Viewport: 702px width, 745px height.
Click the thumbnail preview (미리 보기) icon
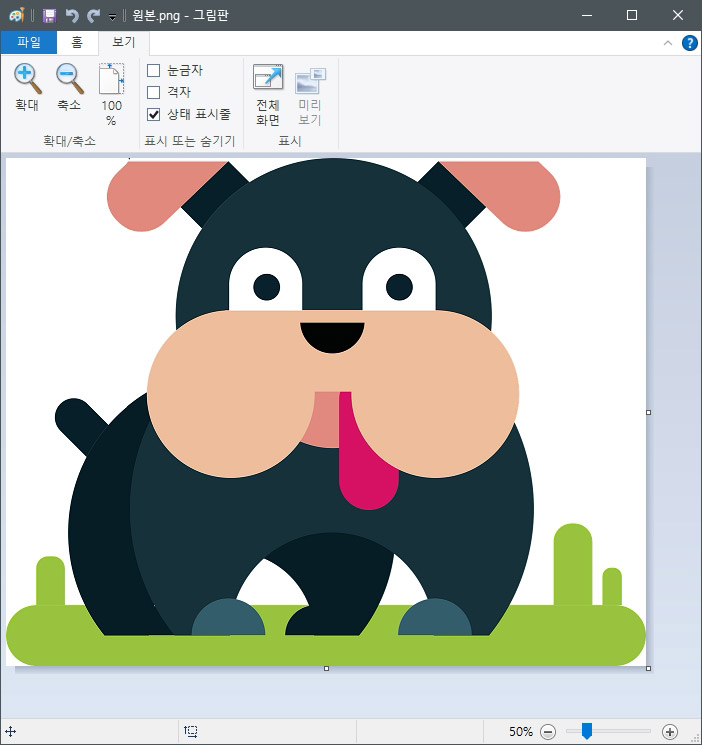click(310, 80)
